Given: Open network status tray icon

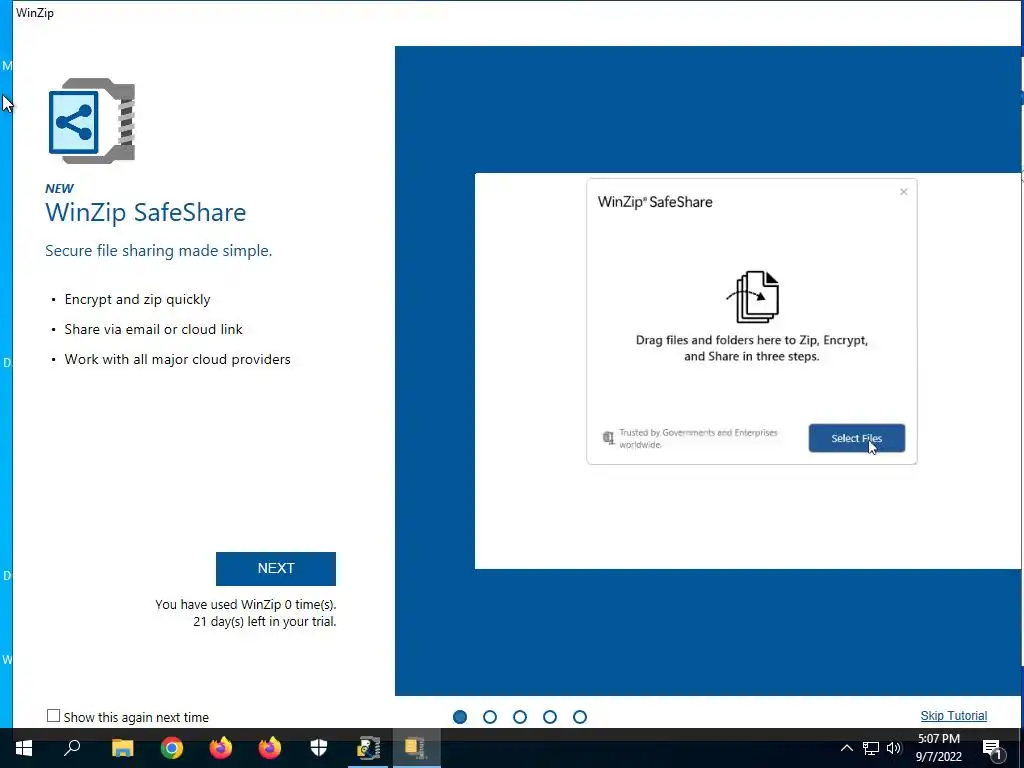Looking at the screenshot, I should [x=871, y=748].
